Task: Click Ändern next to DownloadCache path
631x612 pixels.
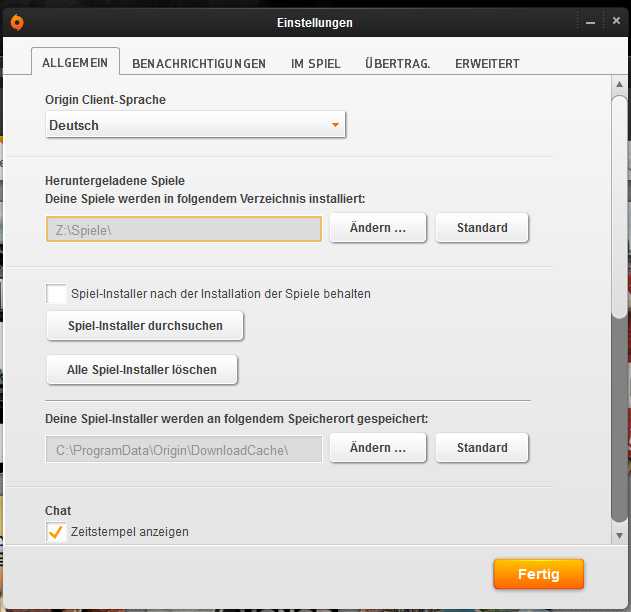Action: tap(378, 448)
